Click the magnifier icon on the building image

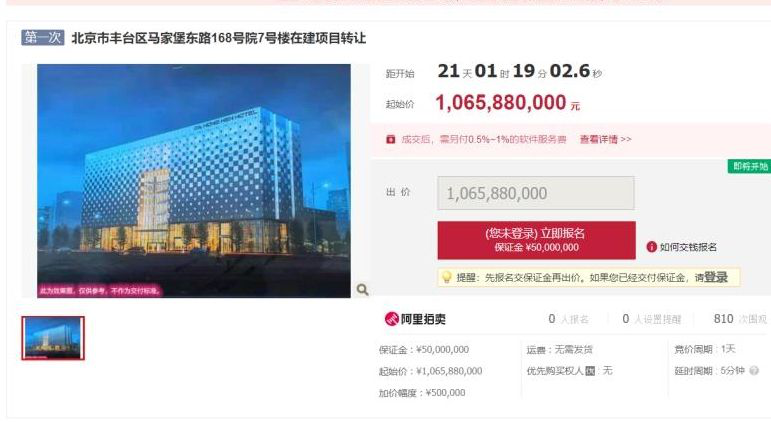click(362, 289)
